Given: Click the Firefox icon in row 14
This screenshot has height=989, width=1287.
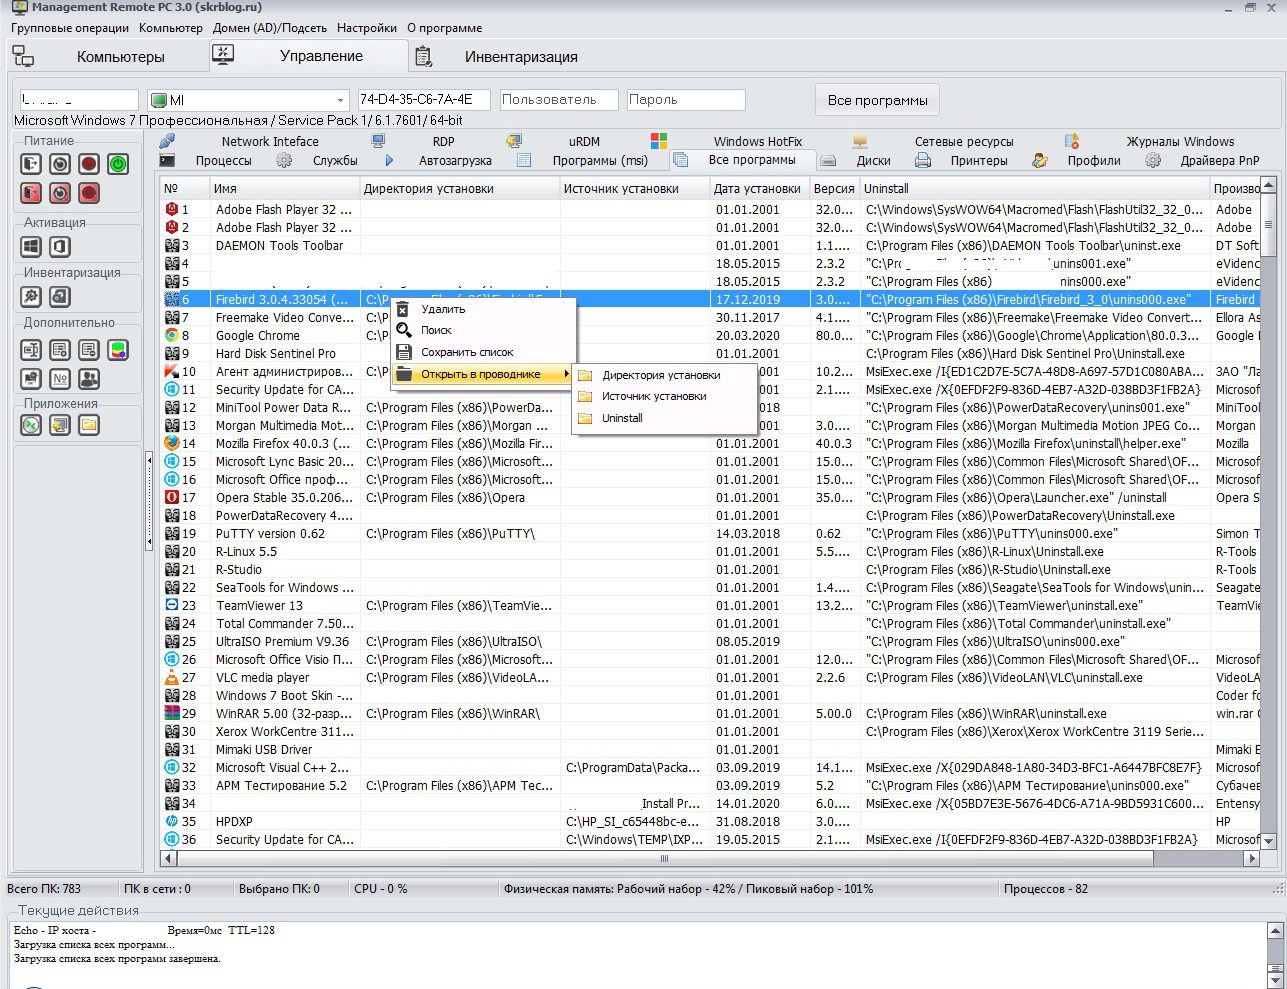Looking at the screenshot, I should 172,444.
